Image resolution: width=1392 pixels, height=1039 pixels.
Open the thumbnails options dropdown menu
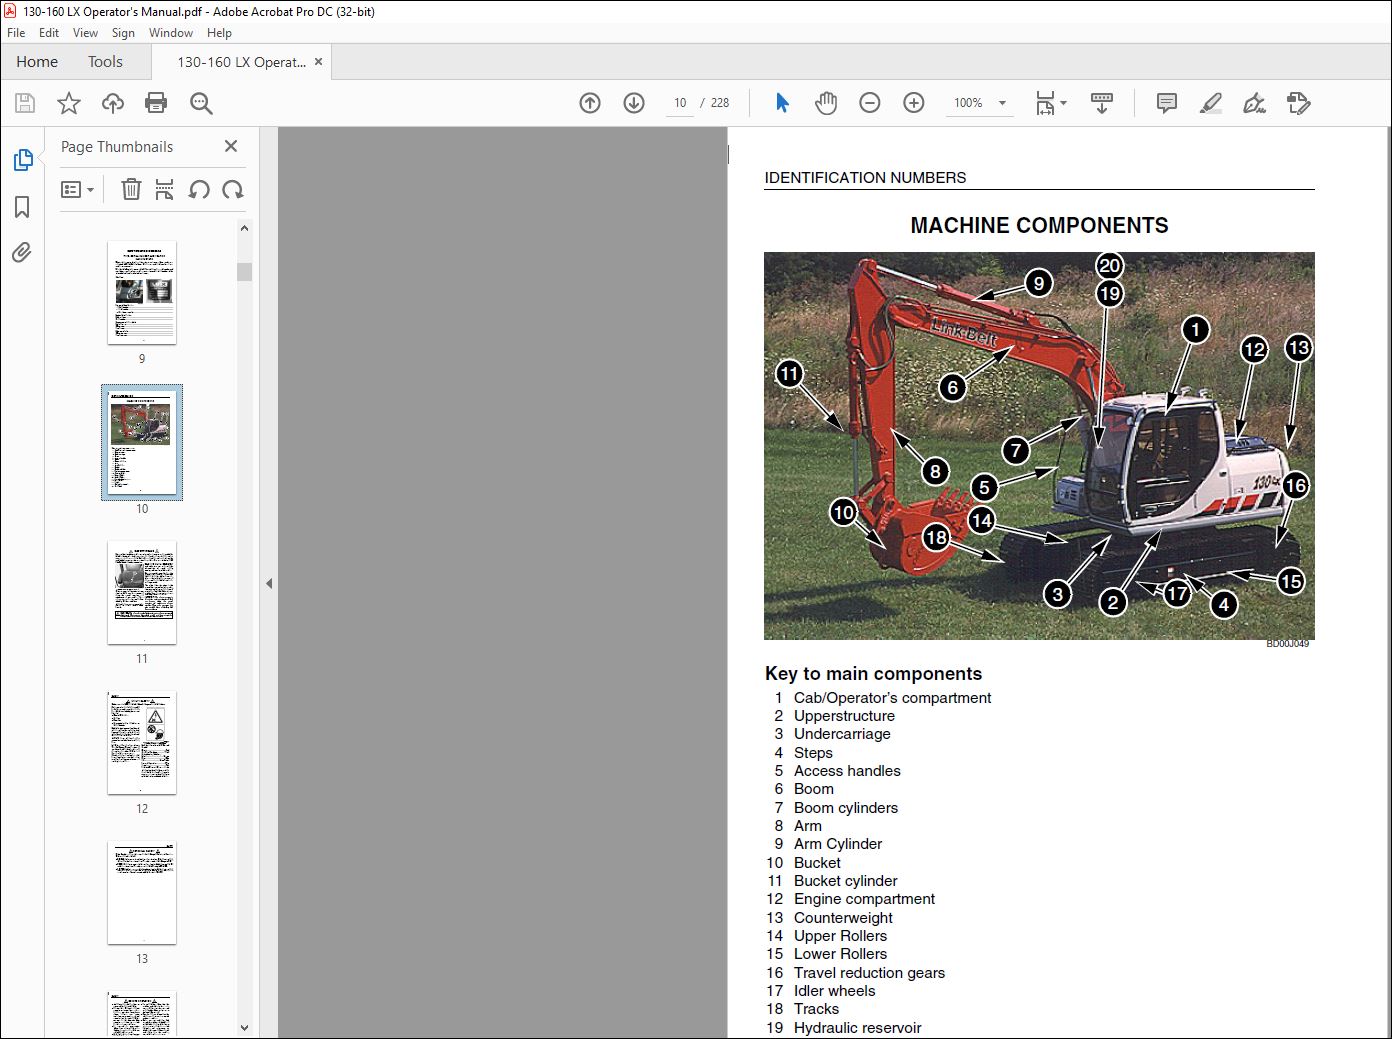tap(77, 189)
